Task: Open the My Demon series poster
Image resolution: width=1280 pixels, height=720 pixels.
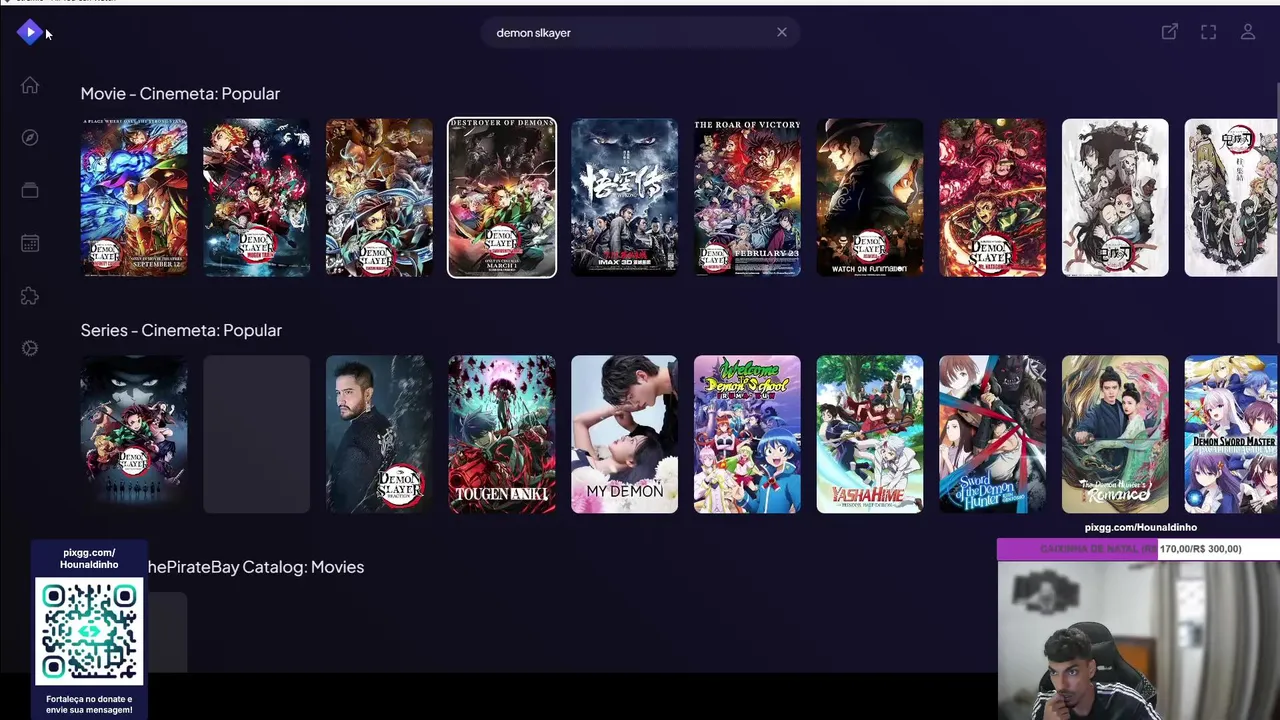Action: point(624,434)
